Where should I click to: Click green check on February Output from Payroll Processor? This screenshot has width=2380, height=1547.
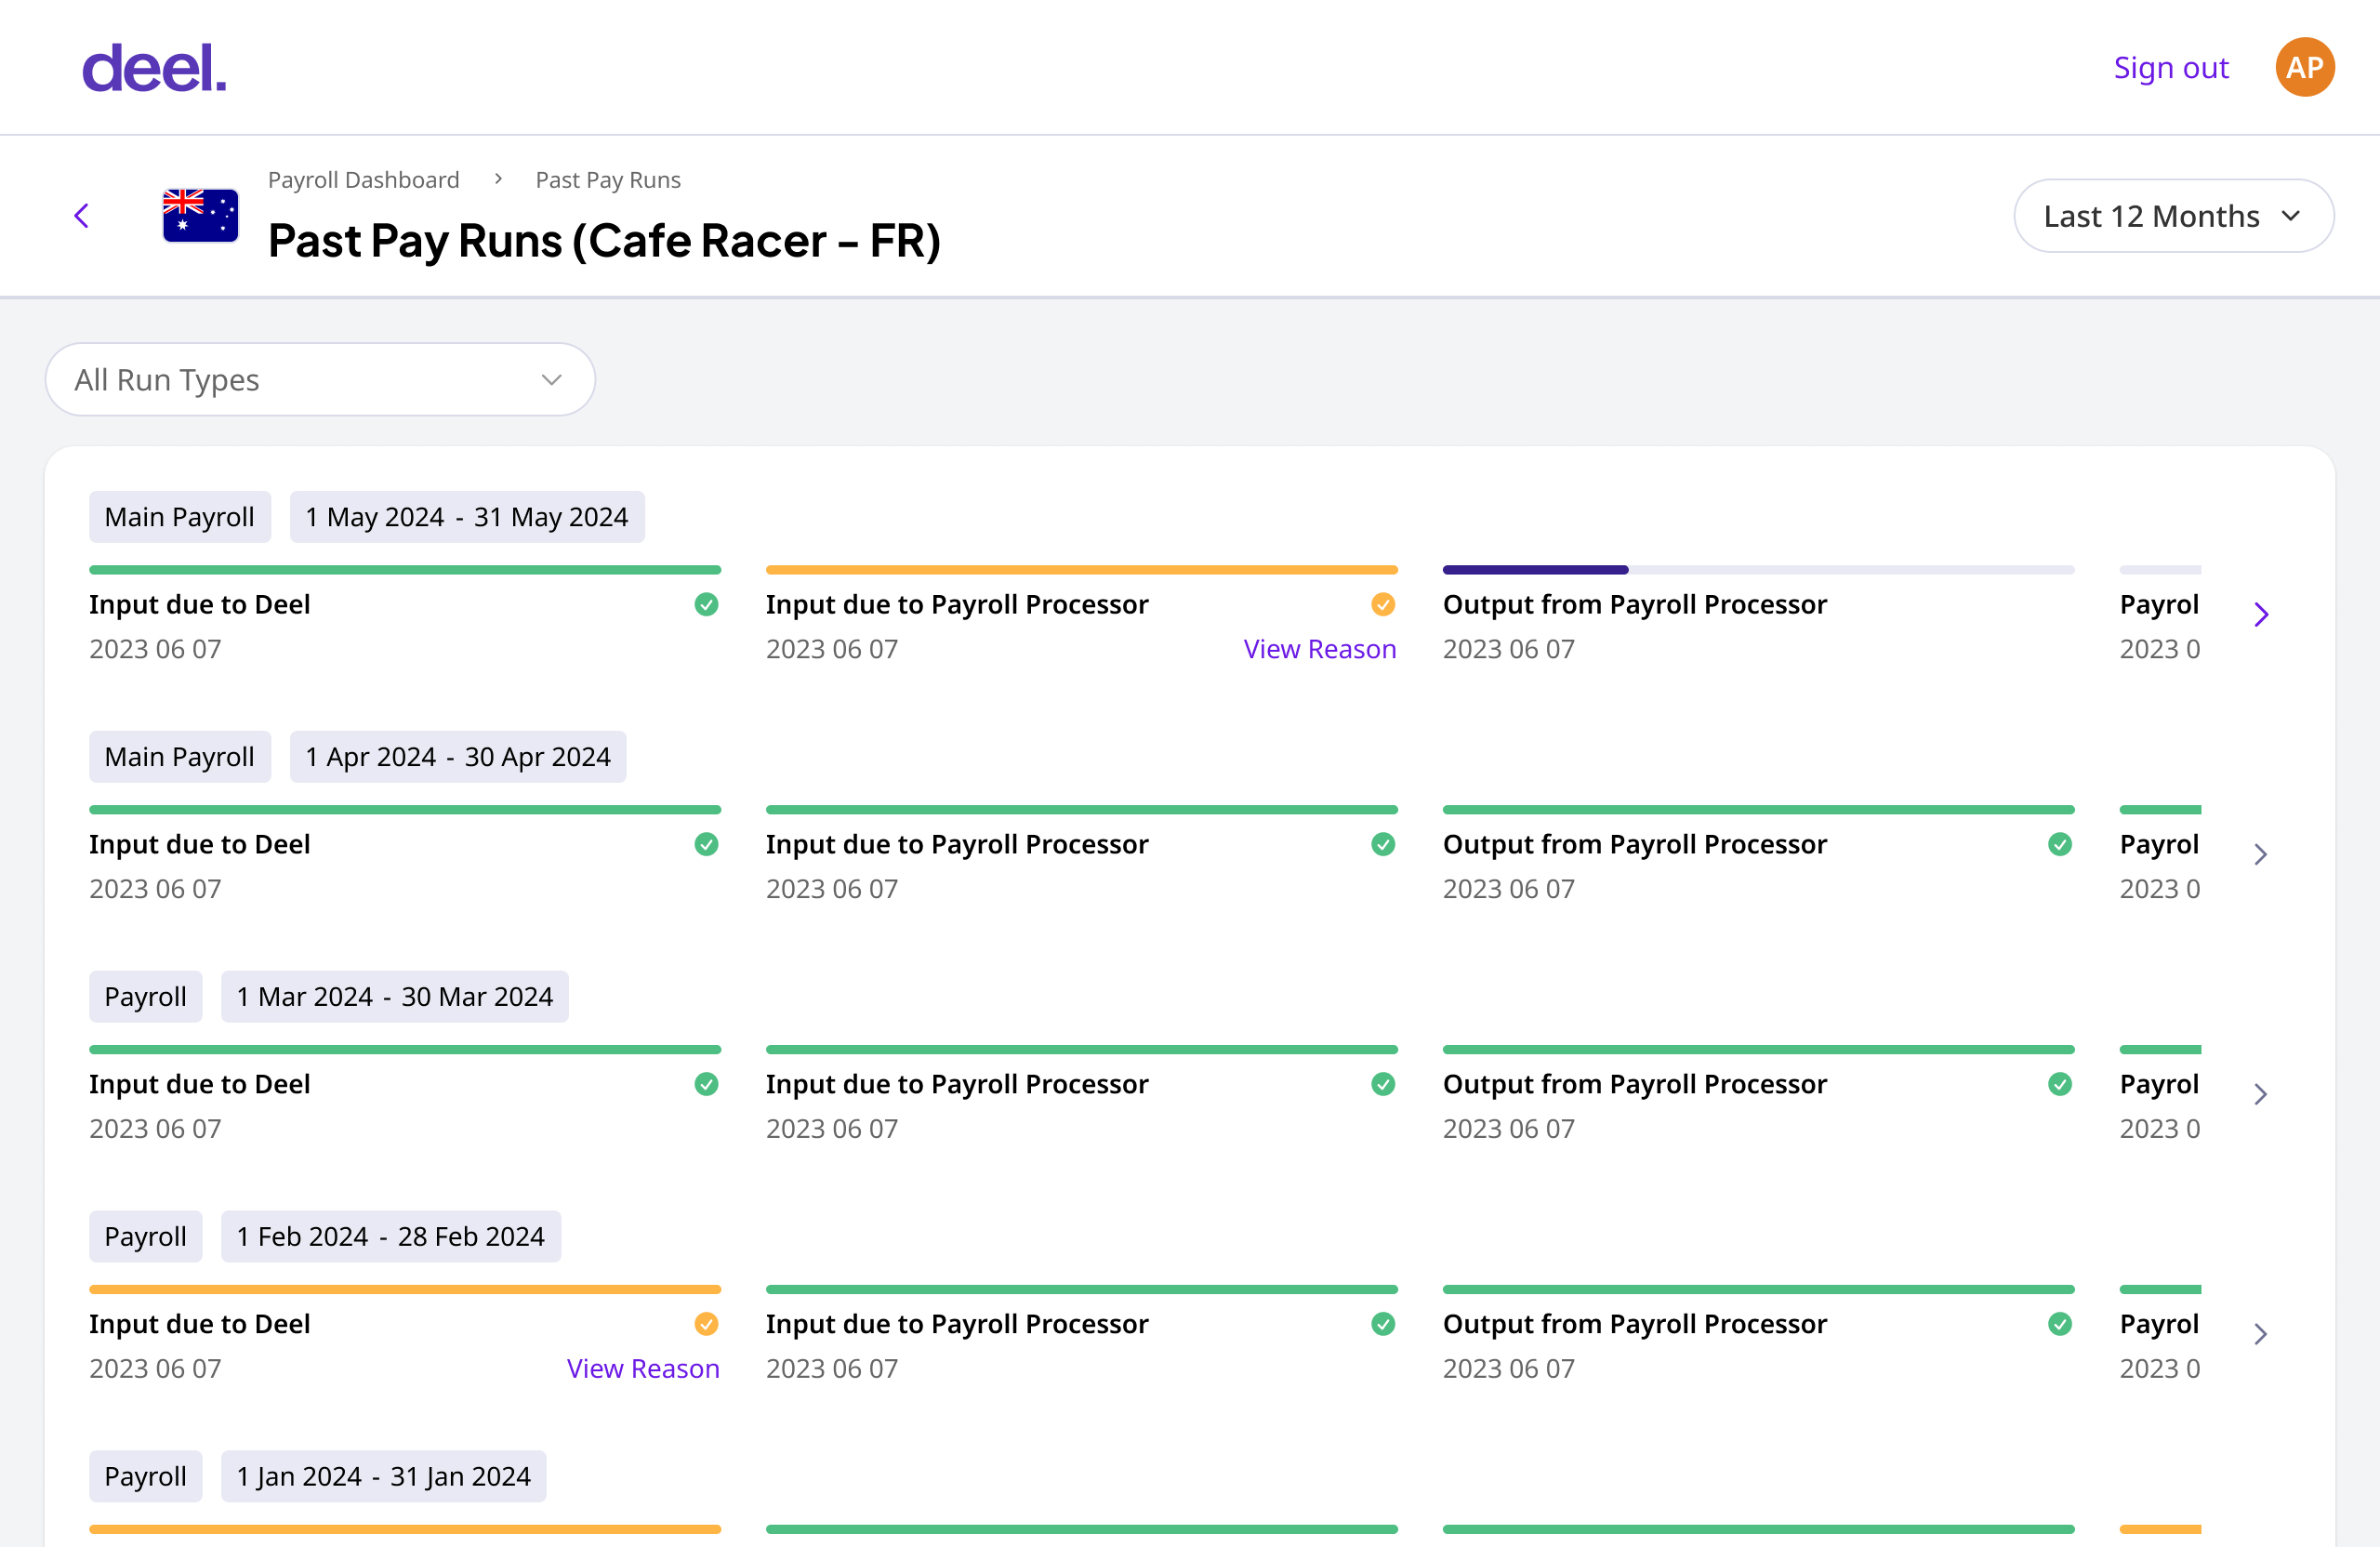click(2060, 1324)
